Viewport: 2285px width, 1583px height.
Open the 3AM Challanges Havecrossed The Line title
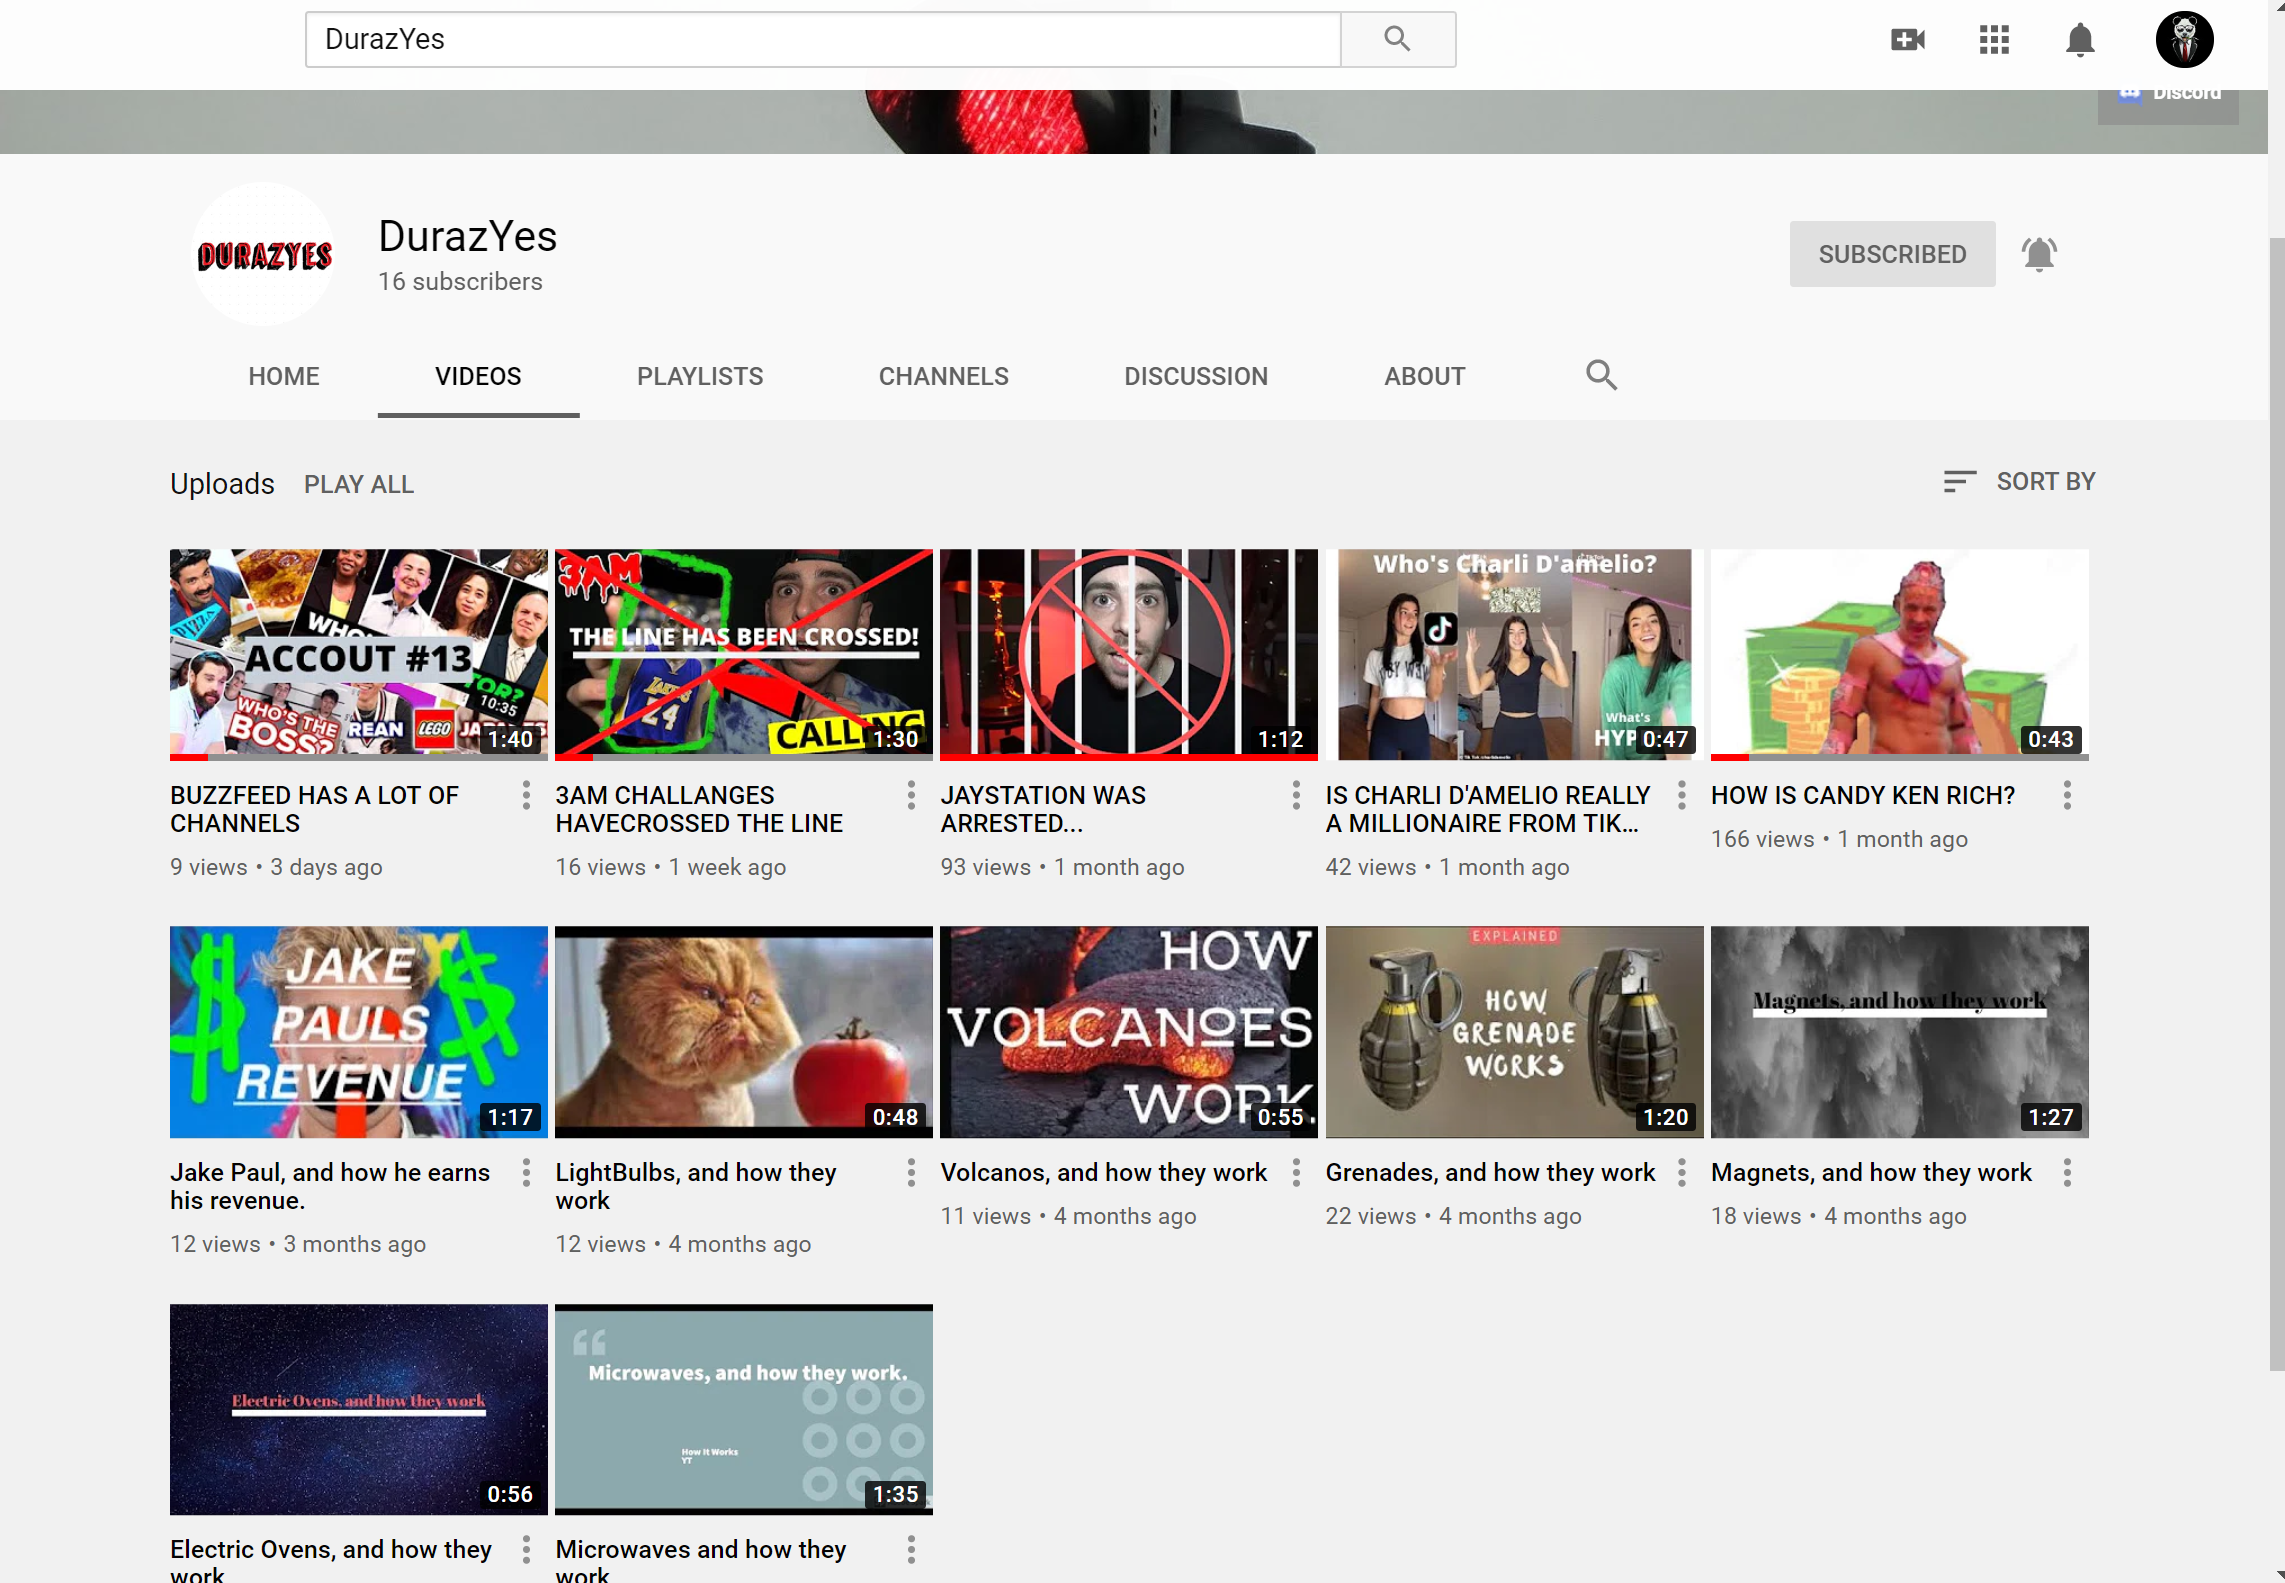[x=699, y=809]
